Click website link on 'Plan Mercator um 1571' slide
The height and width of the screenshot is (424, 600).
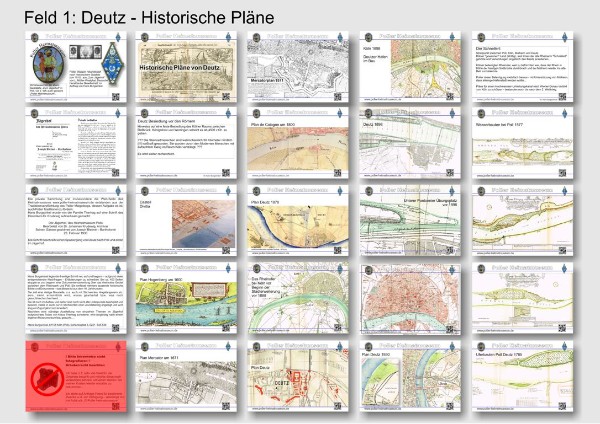click(x=158, y=409)
